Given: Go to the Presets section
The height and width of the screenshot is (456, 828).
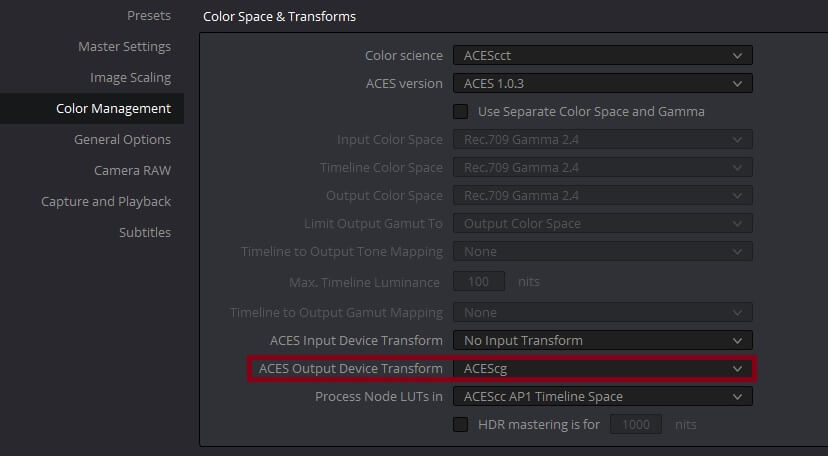Looking at the screenshot, I should pos(149,15).
